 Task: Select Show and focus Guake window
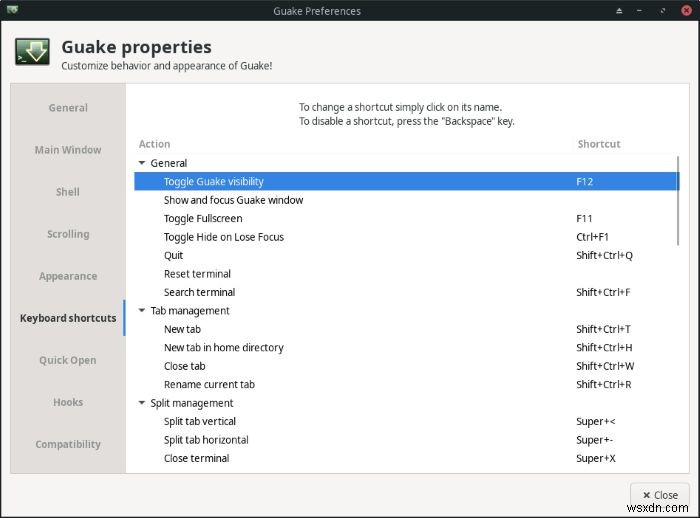click(406, 200)
